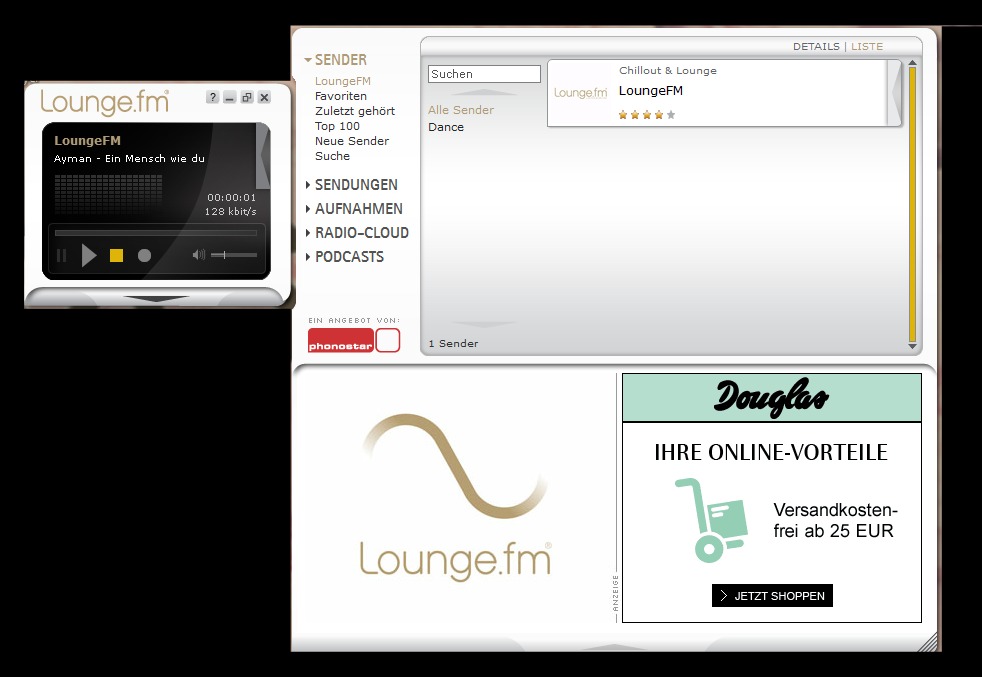Minimize the Lounge.fm player window
The width and height of the screenshot is (982, 677).
coord(230,97)
